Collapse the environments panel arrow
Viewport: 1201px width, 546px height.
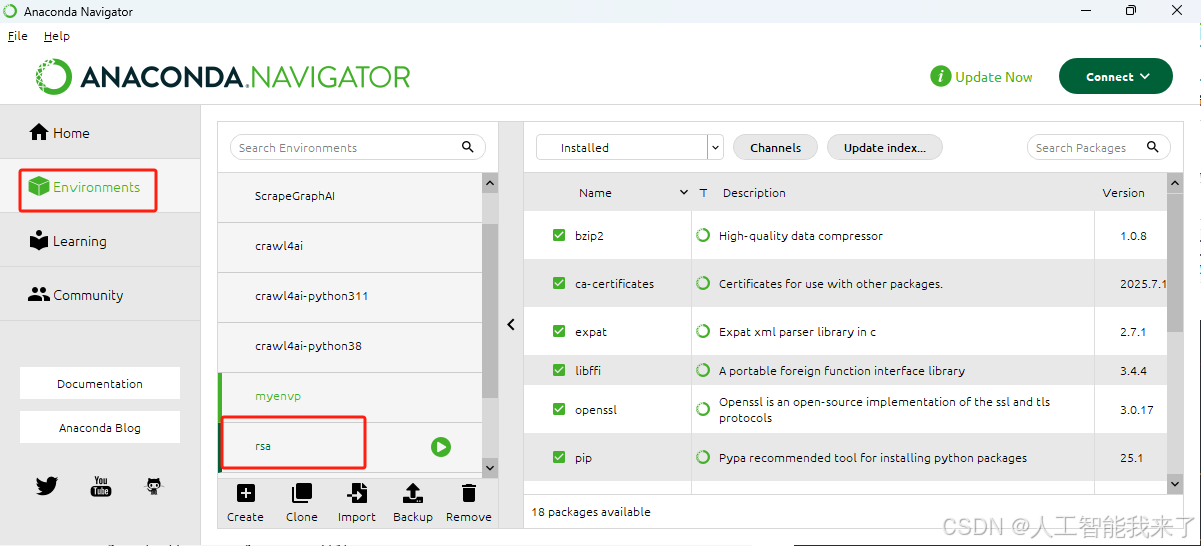pos(511,325)
